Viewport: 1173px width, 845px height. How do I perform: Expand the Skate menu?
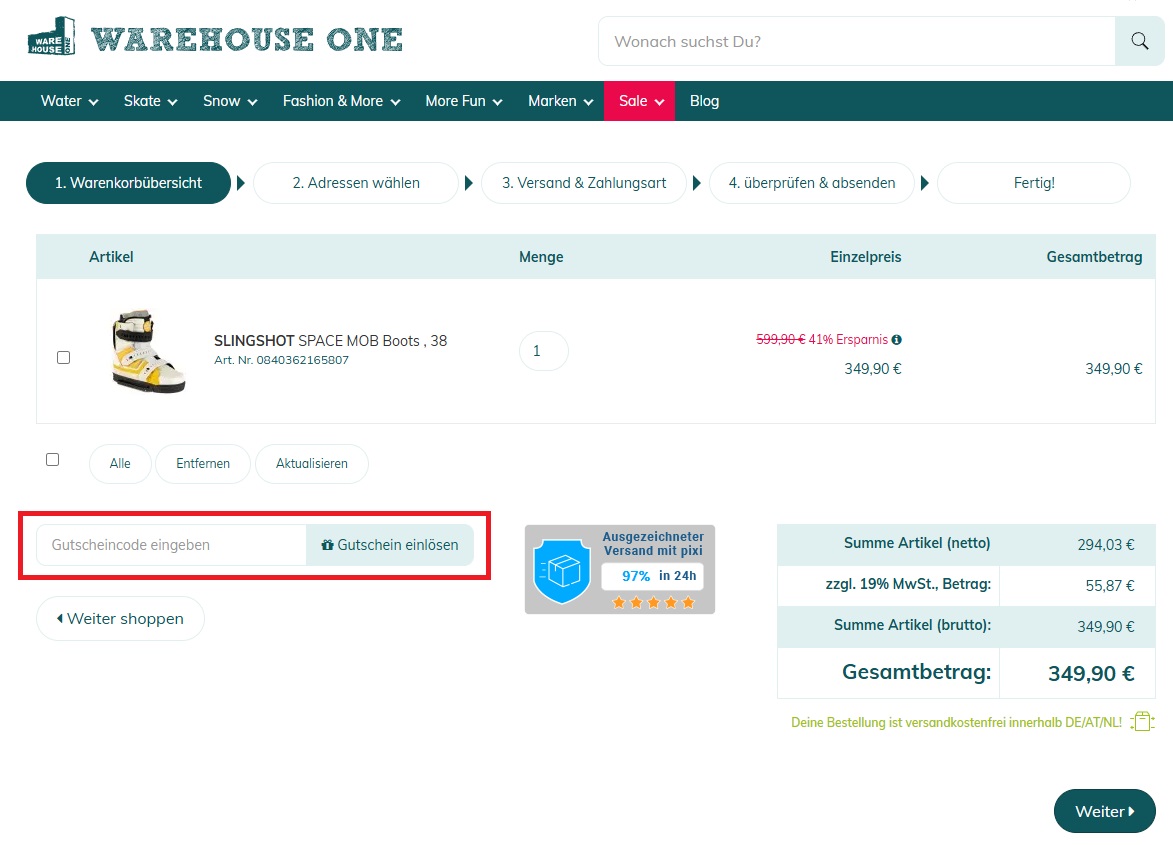pyautogui.click(x=150, y=101)
